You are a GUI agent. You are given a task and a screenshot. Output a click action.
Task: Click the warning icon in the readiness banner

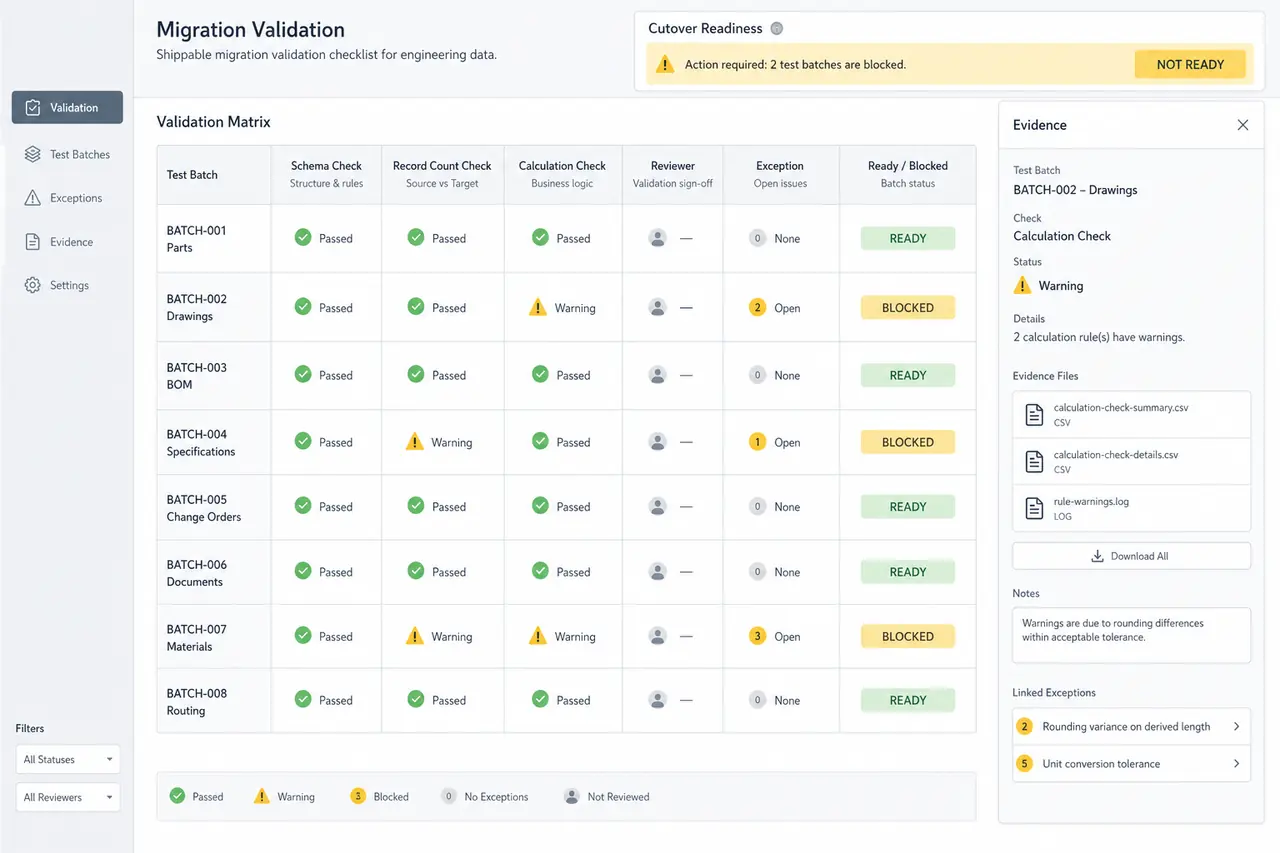click(664, 65)
